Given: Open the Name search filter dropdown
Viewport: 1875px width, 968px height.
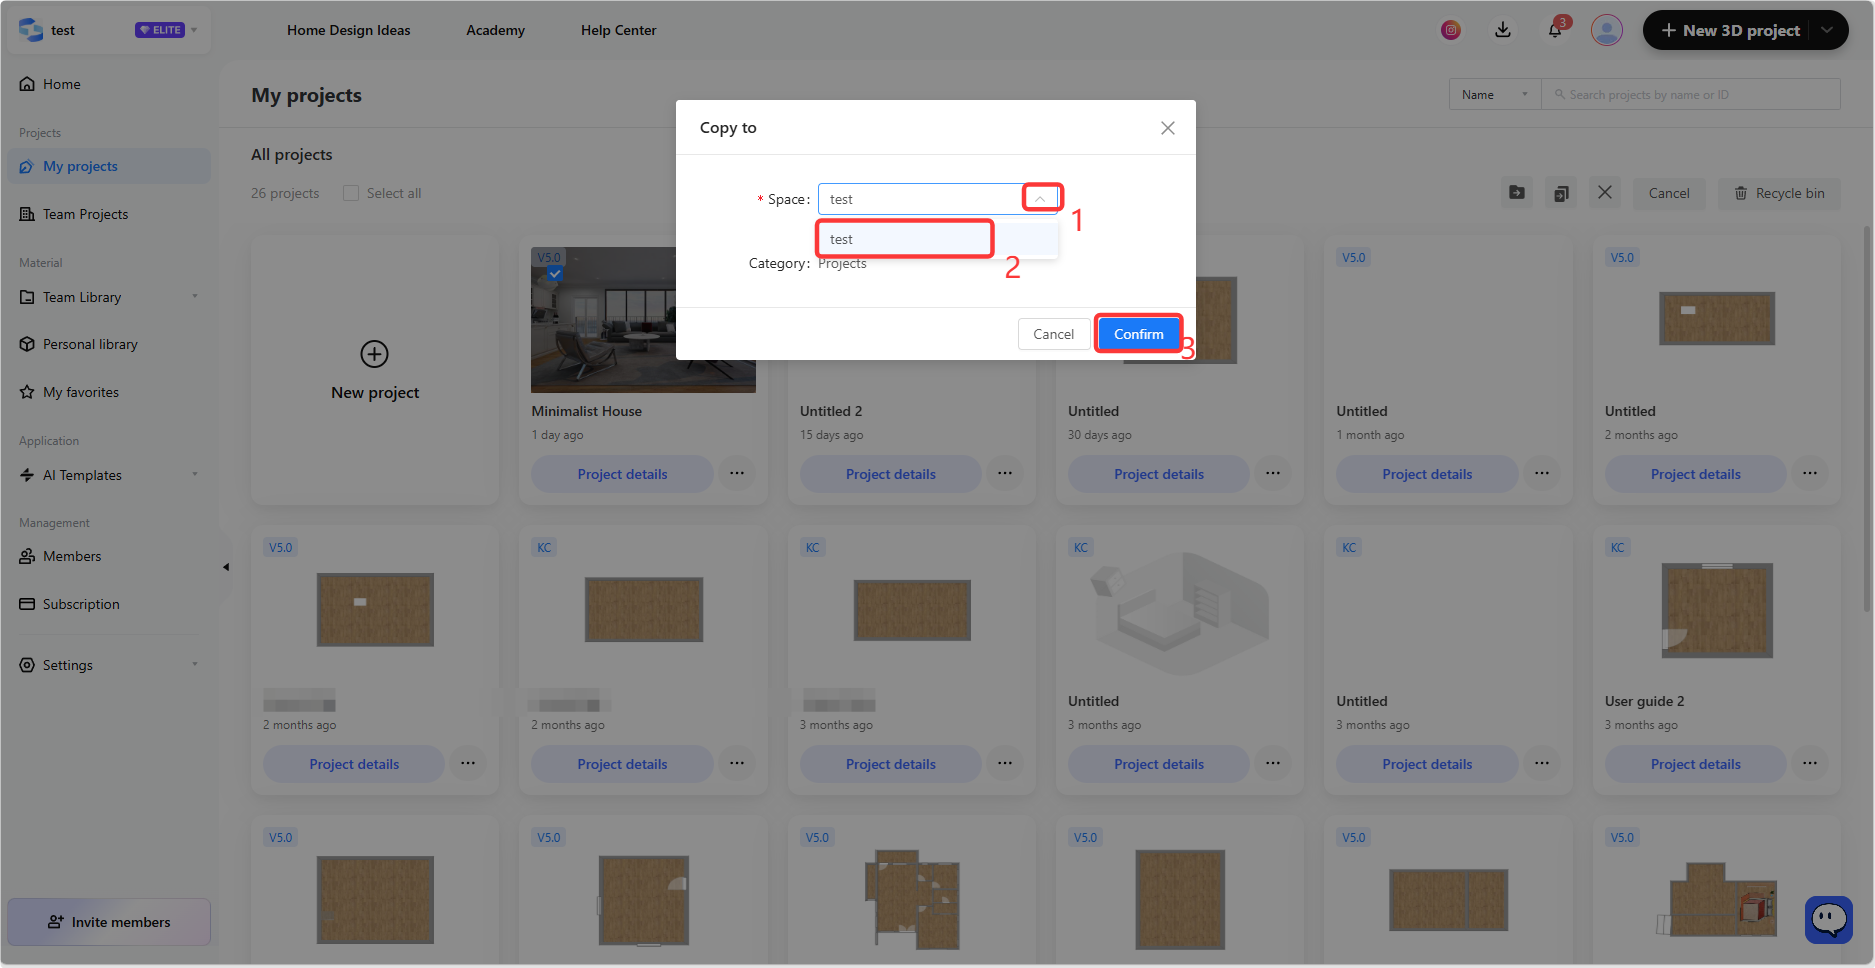Looking at the screenshot, I should 1495,95.
